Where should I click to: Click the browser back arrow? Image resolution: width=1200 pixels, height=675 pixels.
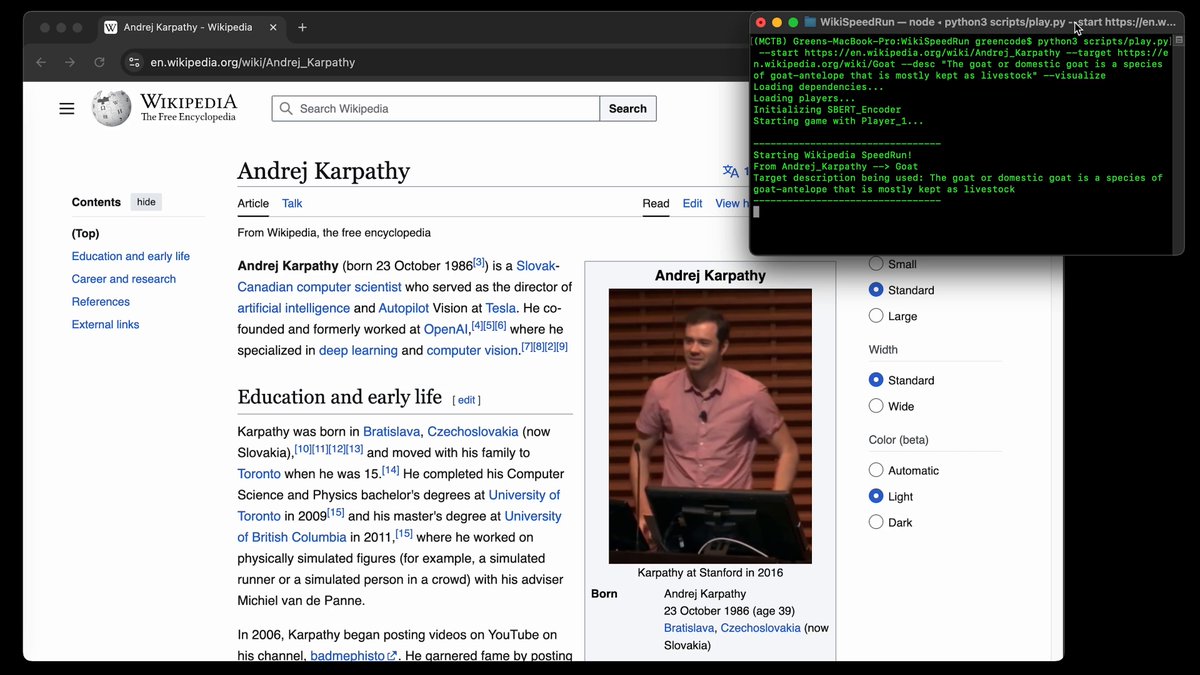[41, 62]
